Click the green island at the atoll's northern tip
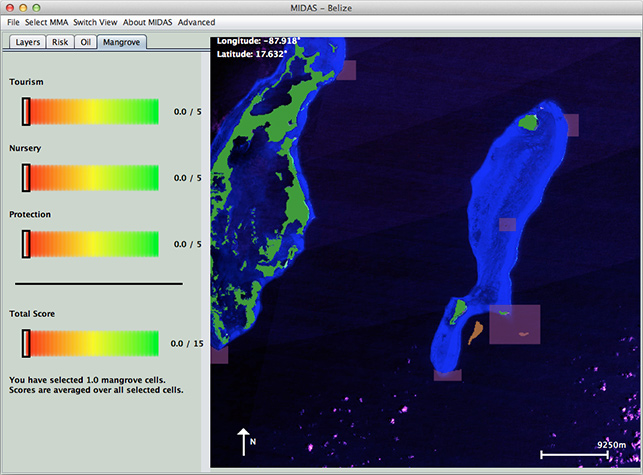Screen dimensions: 643x475 click(x=530, y=123)
